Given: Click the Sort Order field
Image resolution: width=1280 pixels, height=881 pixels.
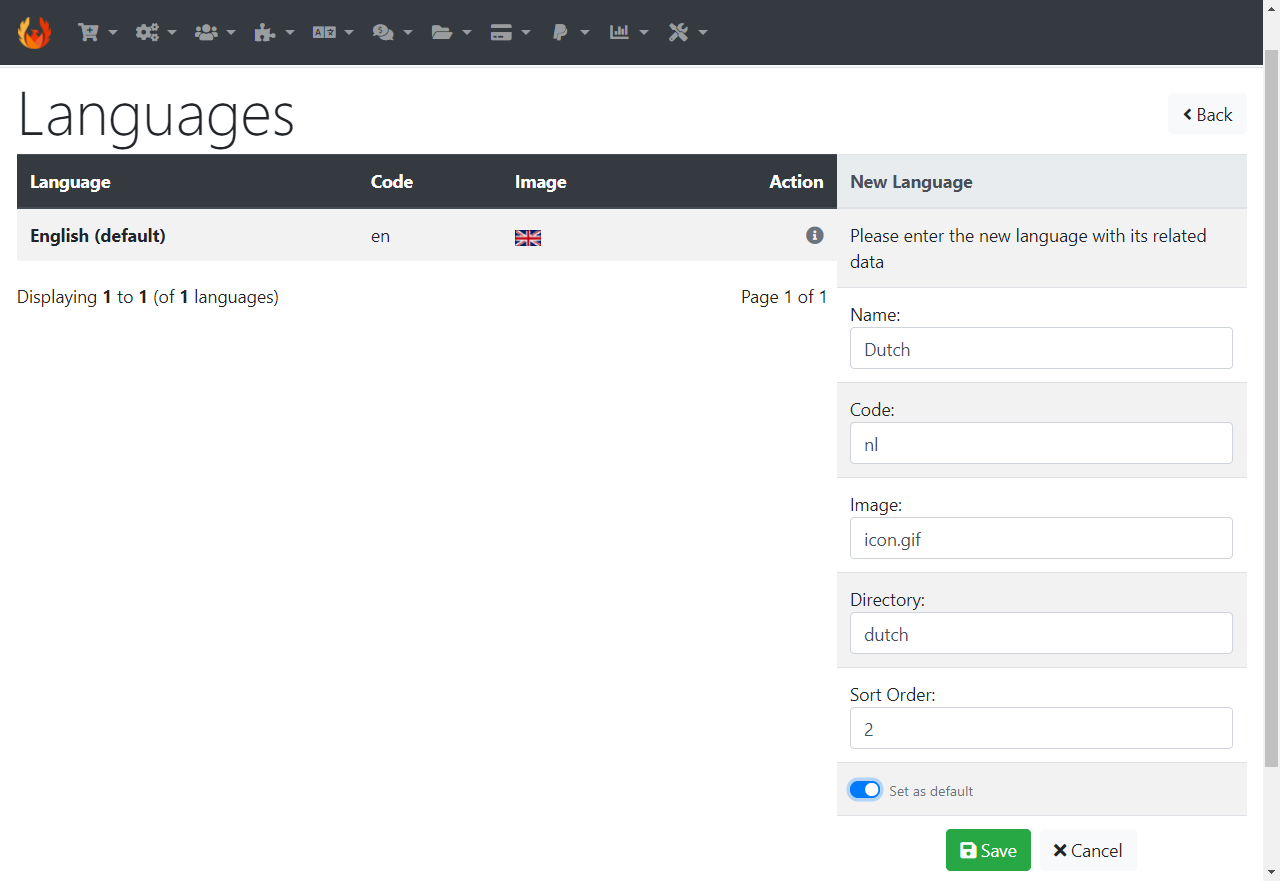Looking at the screenshot, I should click(x=1041, y=728).
